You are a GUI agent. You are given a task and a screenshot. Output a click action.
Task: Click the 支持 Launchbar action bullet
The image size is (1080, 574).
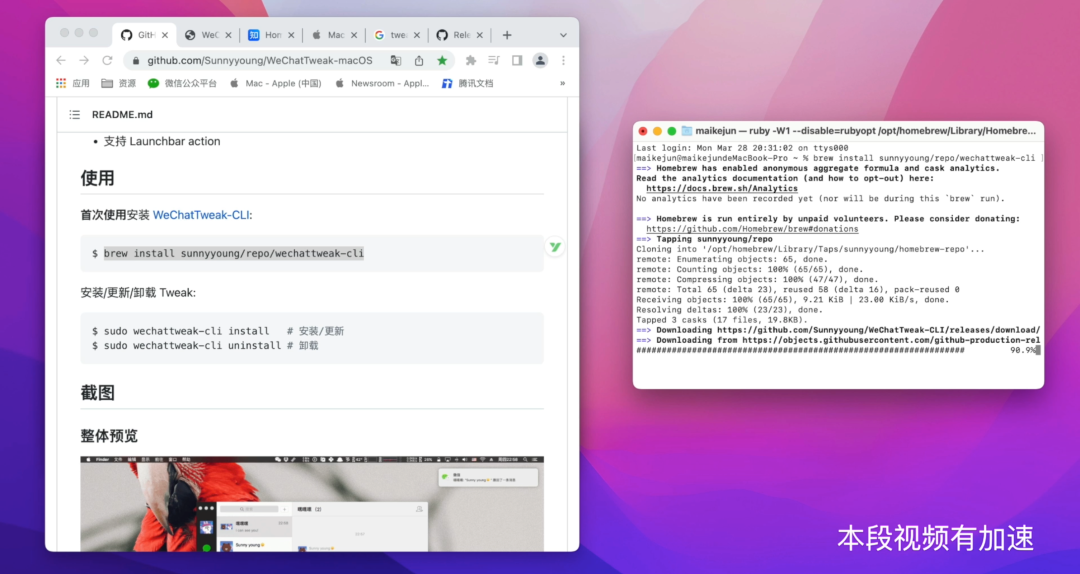coord(162,141)
